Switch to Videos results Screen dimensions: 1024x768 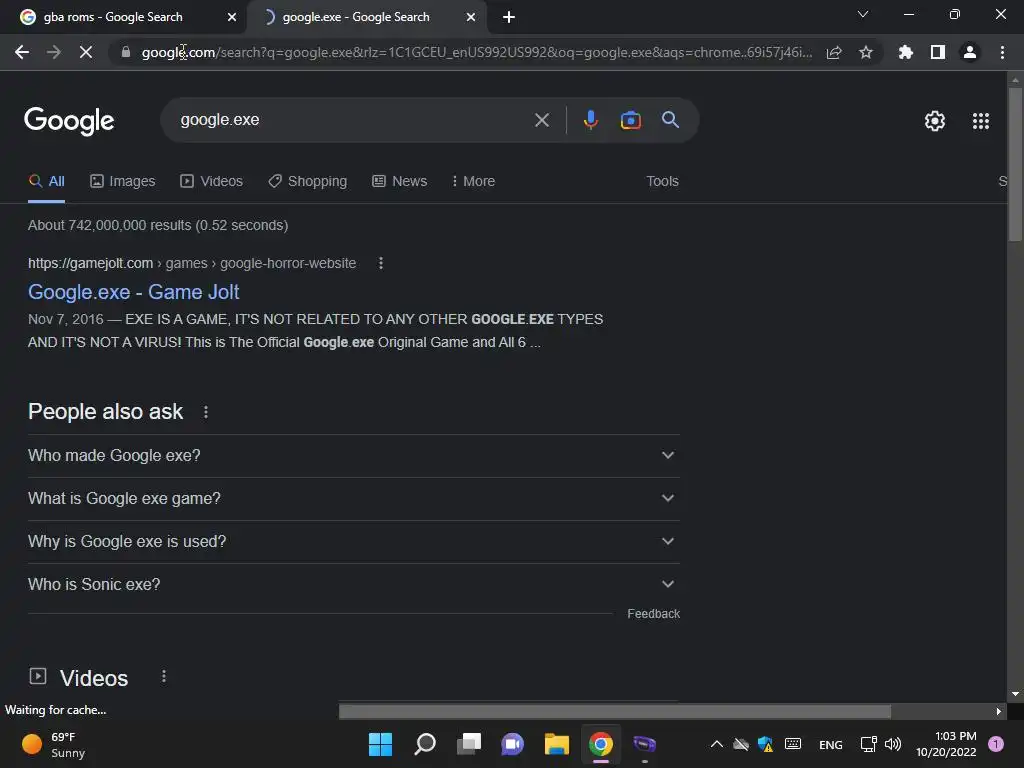(x=212, y=182)
